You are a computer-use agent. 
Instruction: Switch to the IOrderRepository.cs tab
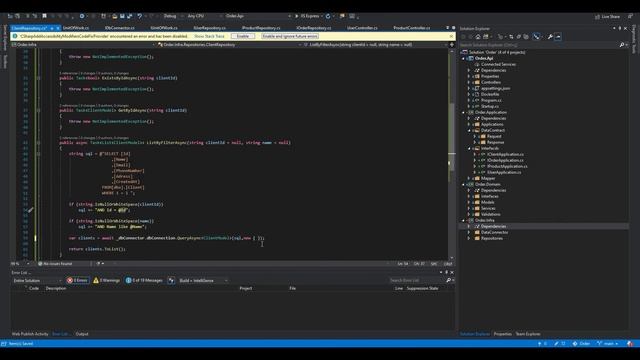314,28
